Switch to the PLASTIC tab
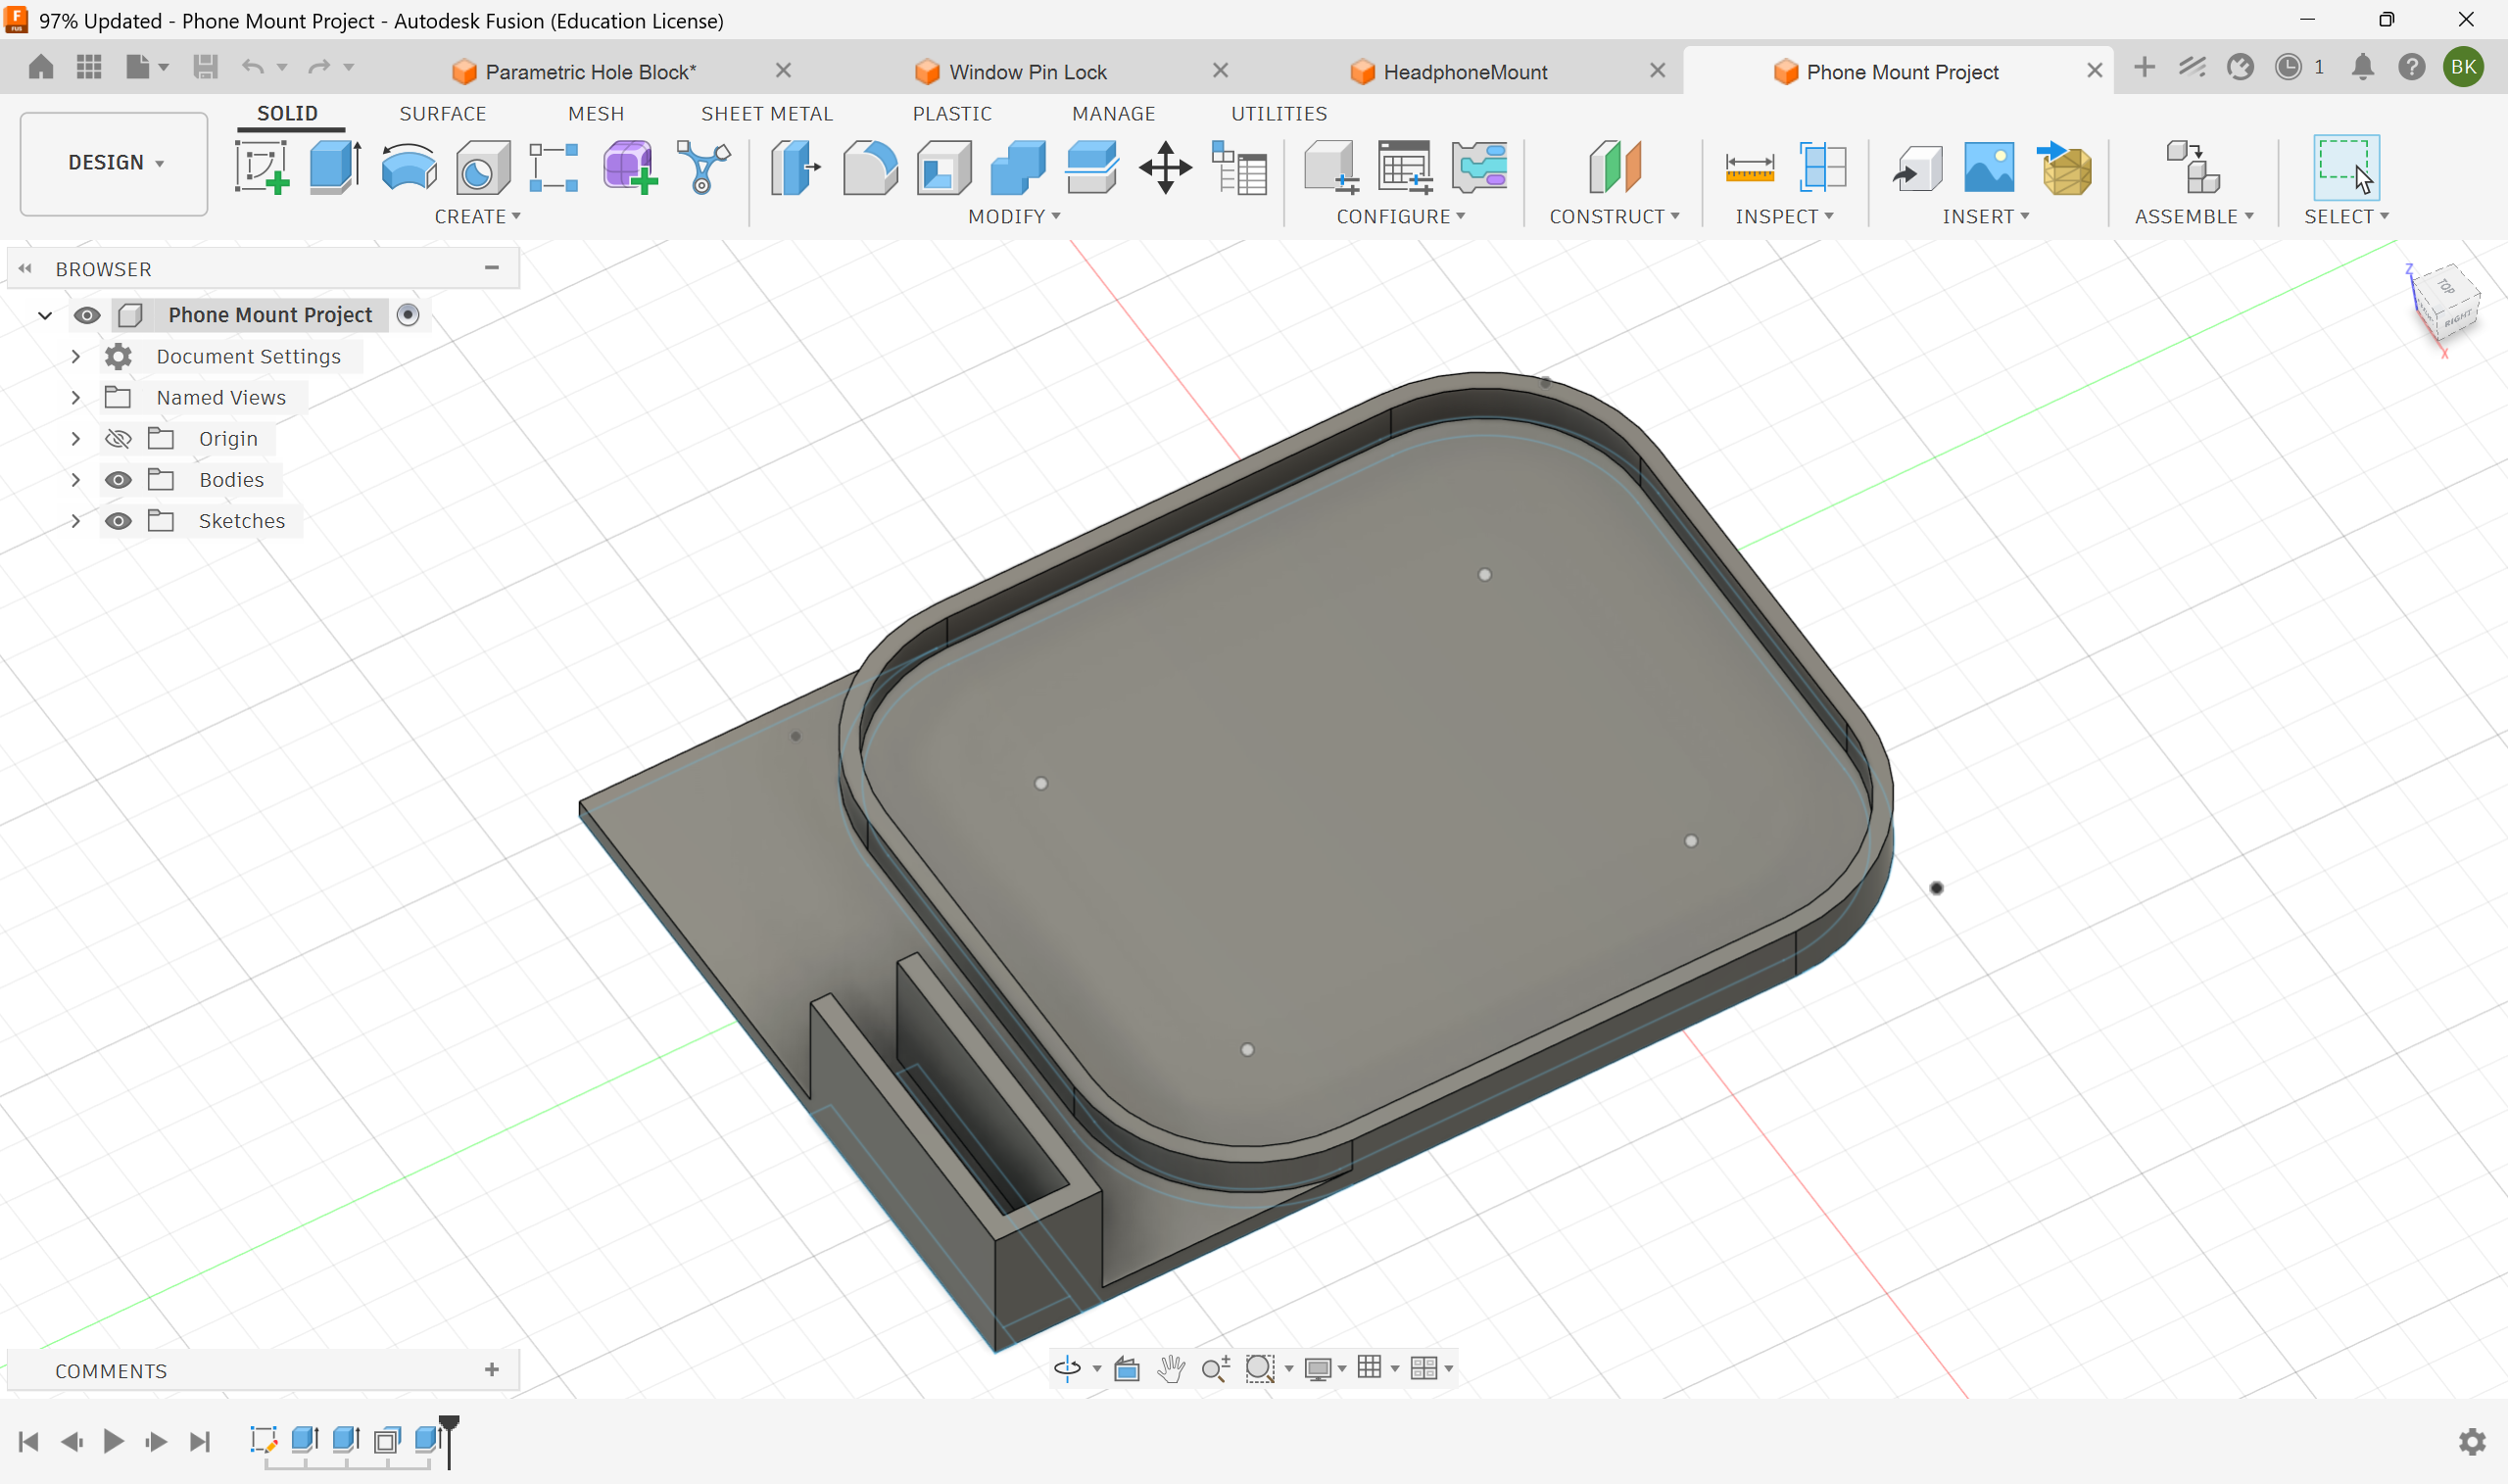Screen dimensions: 2508x1484 pos(952,114)
